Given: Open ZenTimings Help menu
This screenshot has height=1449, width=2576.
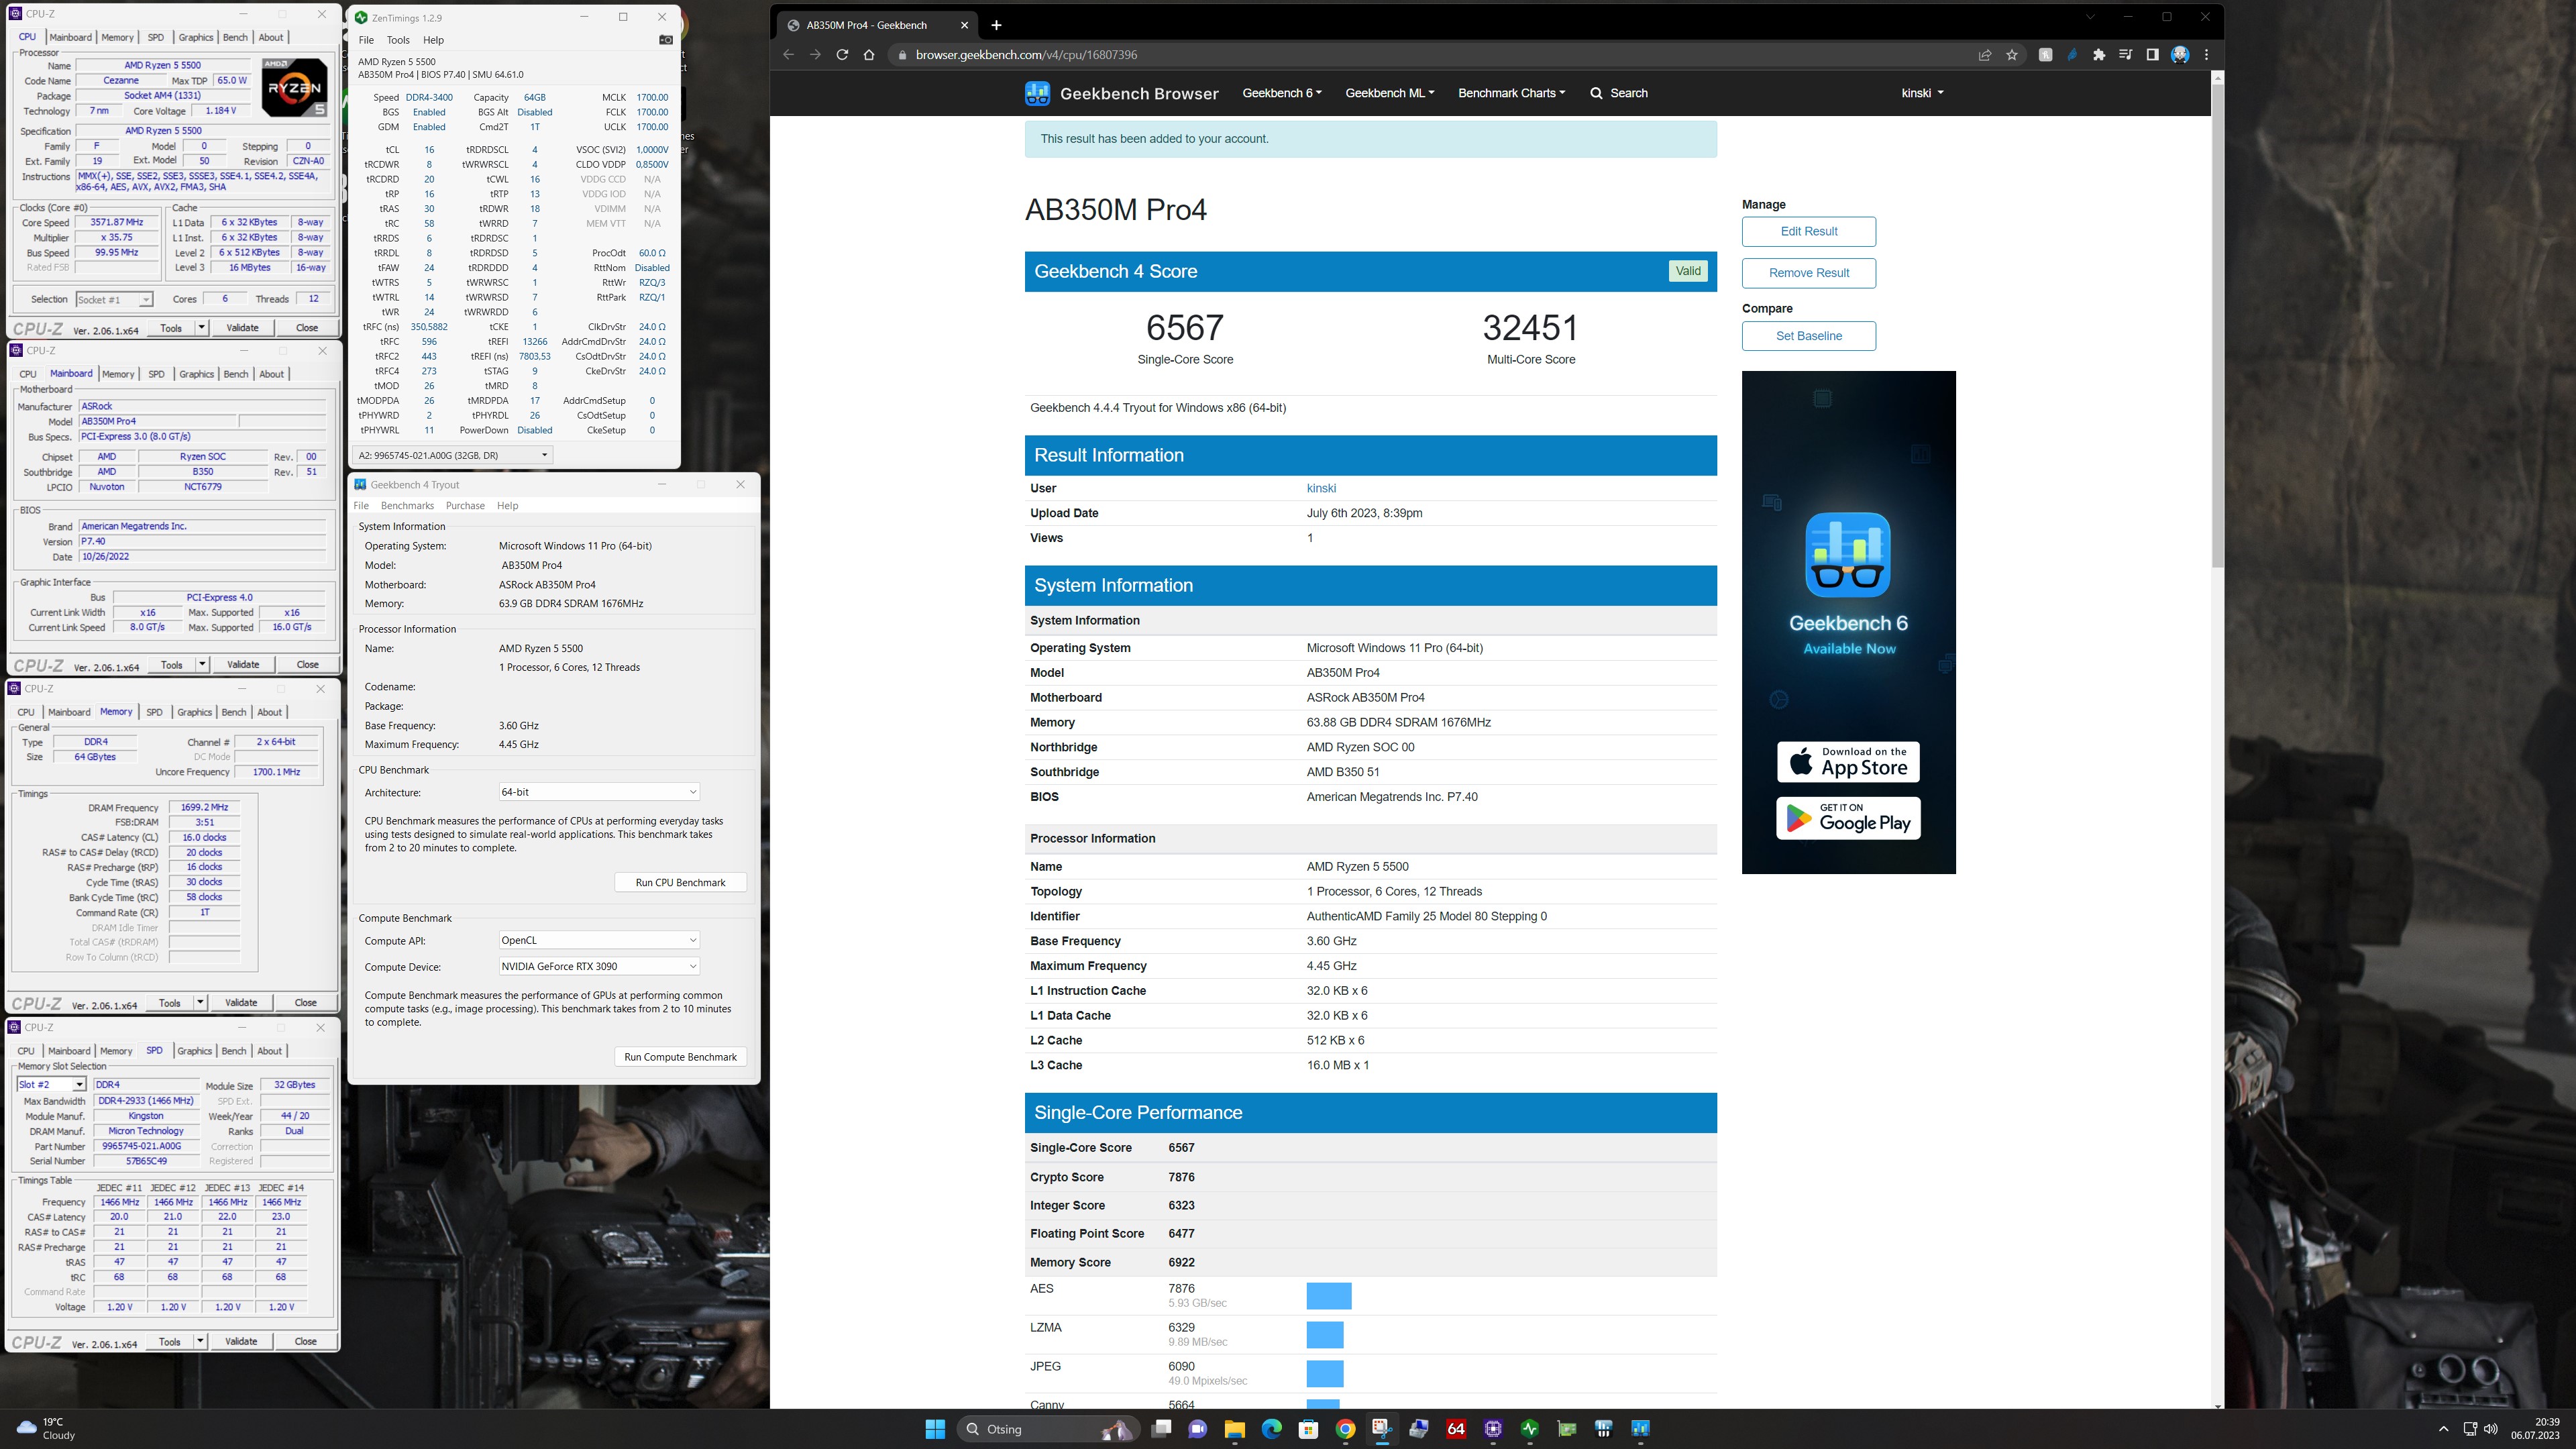Looking at the screenshot, I should 433,40.
